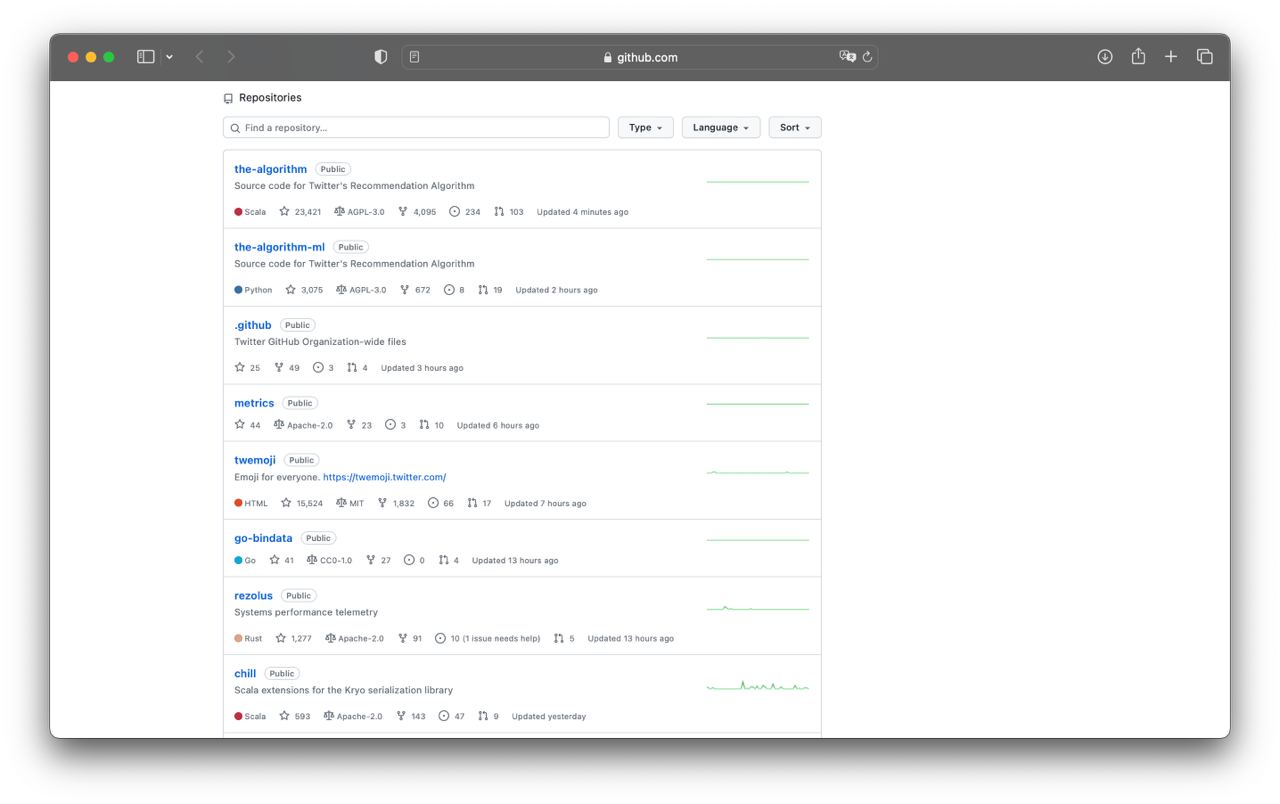The width and height of the screenshot is (1280, 804).
Task: Go back to the previous page
Action: 199,57
